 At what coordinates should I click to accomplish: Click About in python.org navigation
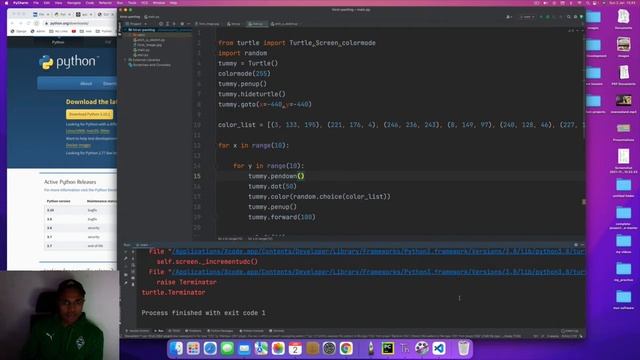(x=86, y=83)
